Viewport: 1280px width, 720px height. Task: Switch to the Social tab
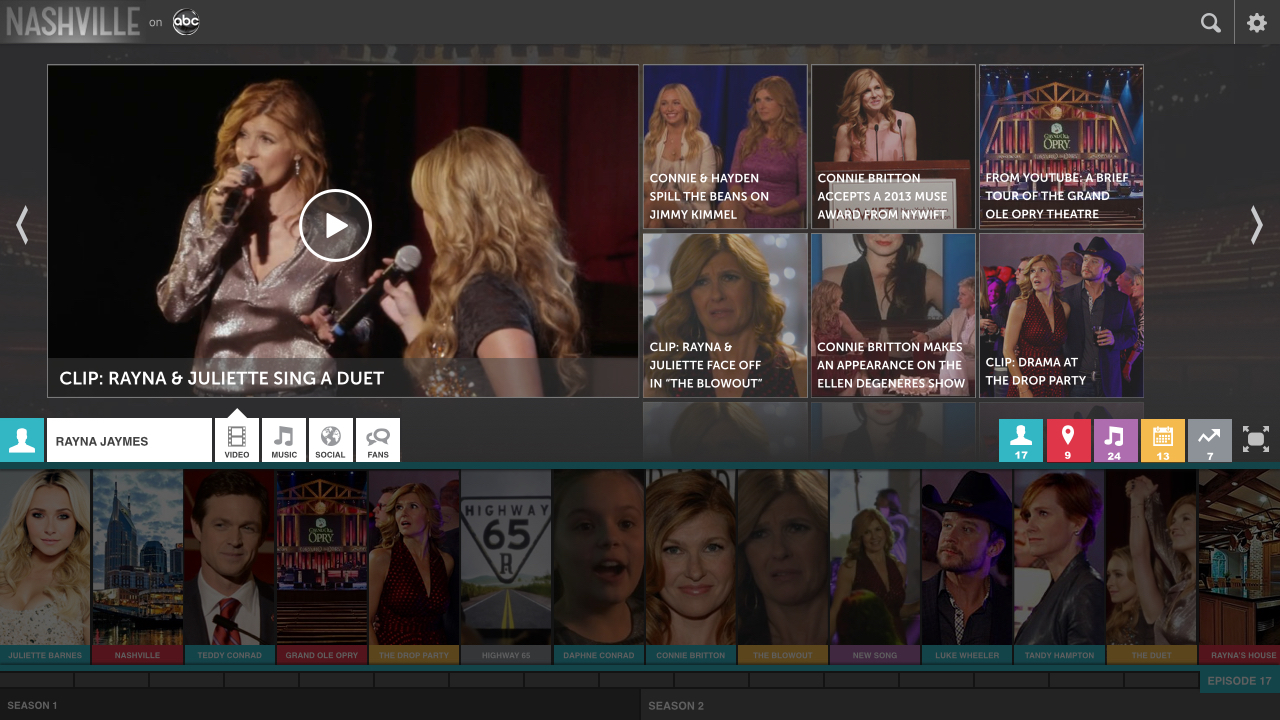tap(331, 440)
